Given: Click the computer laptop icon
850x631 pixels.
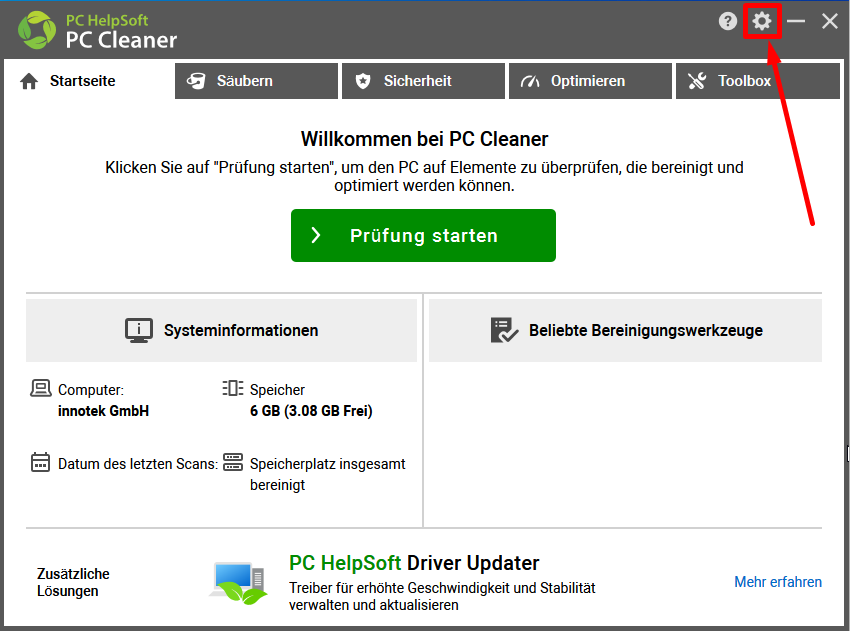Looking at the screenshot, I should [40, 389].
